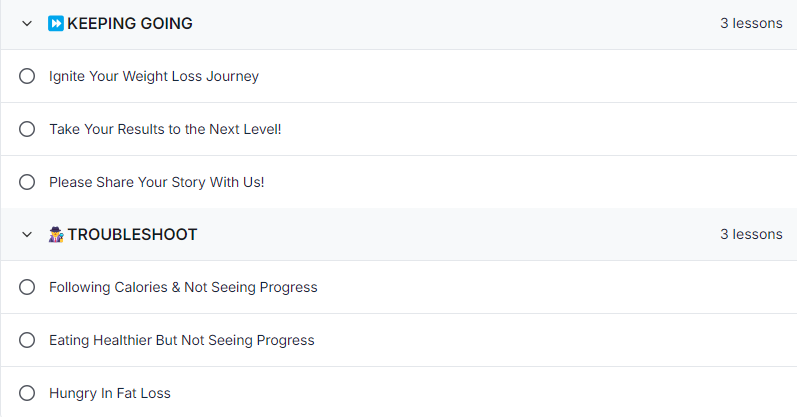Click the fast-forward emoji icon beside KEEPING GOING

[x=56, y=23]
